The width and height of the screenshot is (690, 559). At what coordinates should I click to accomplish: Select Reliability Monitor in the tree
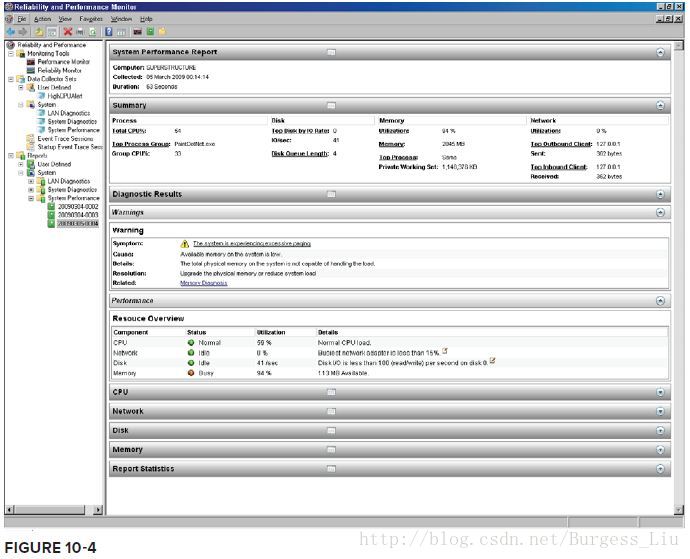click(59, 70)
